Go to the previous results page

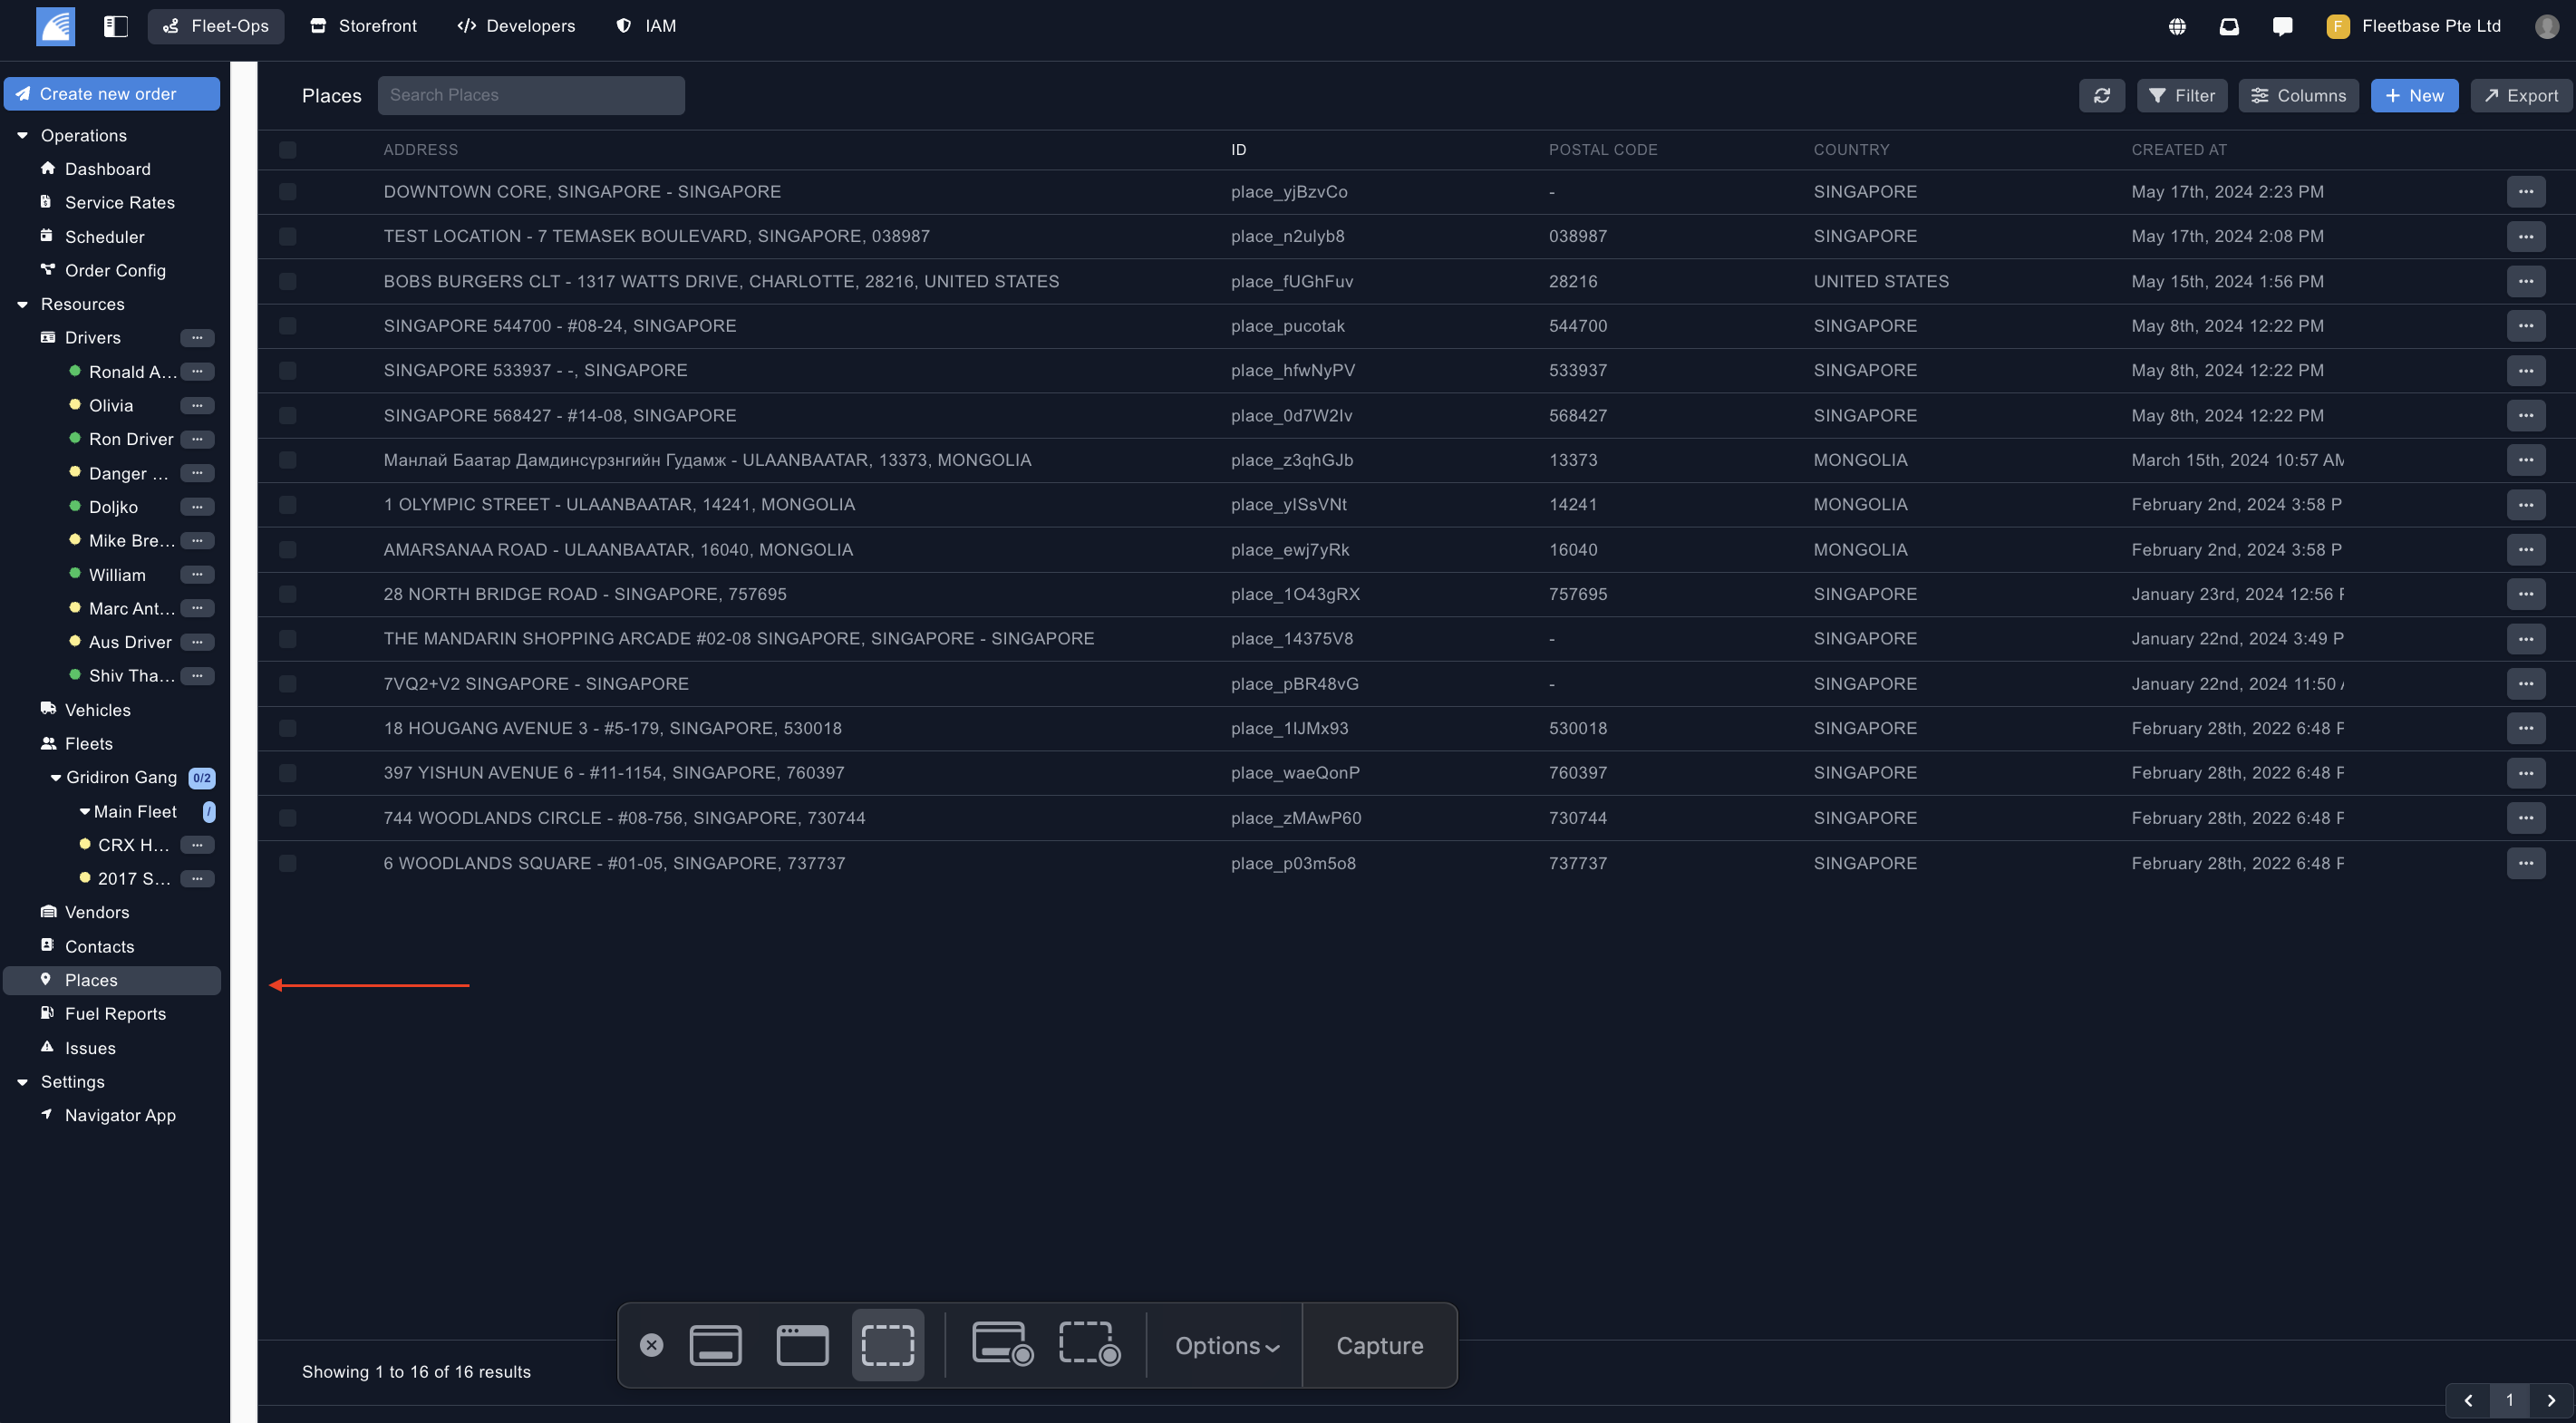[x=2468, y=1401]
